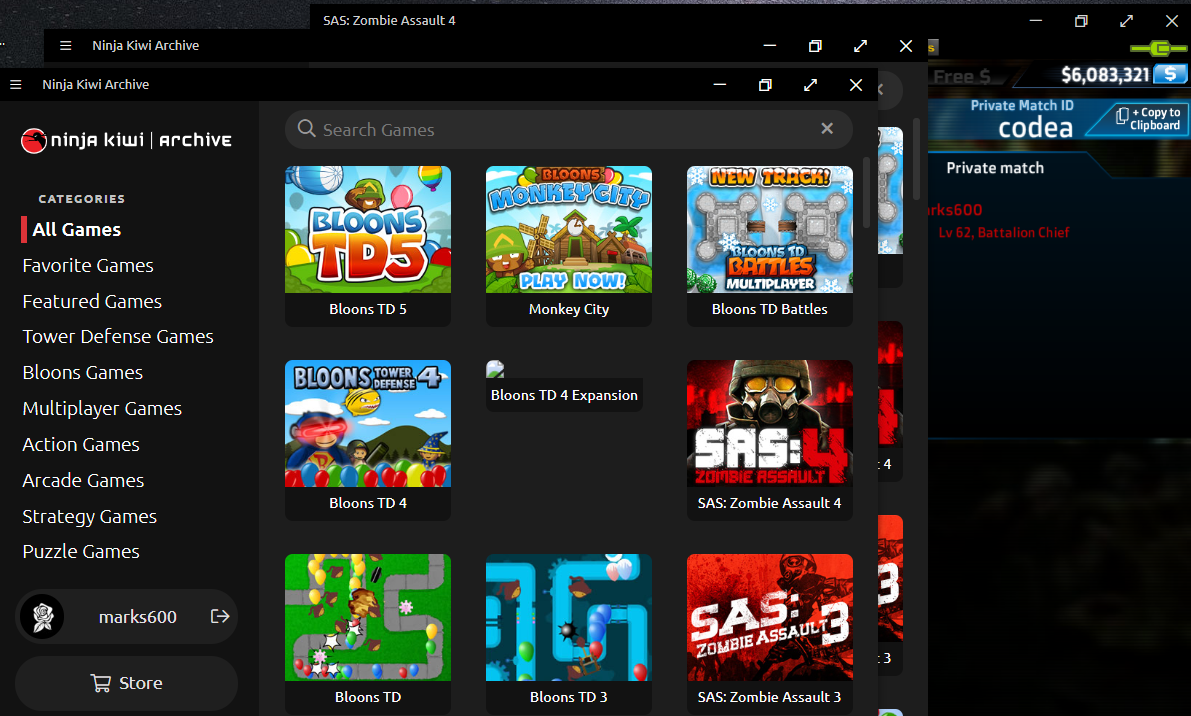The image size is (1191, 716).
Task: Select SAS: Zombie Assault 4 thumbnail
Action: [769, 423]
